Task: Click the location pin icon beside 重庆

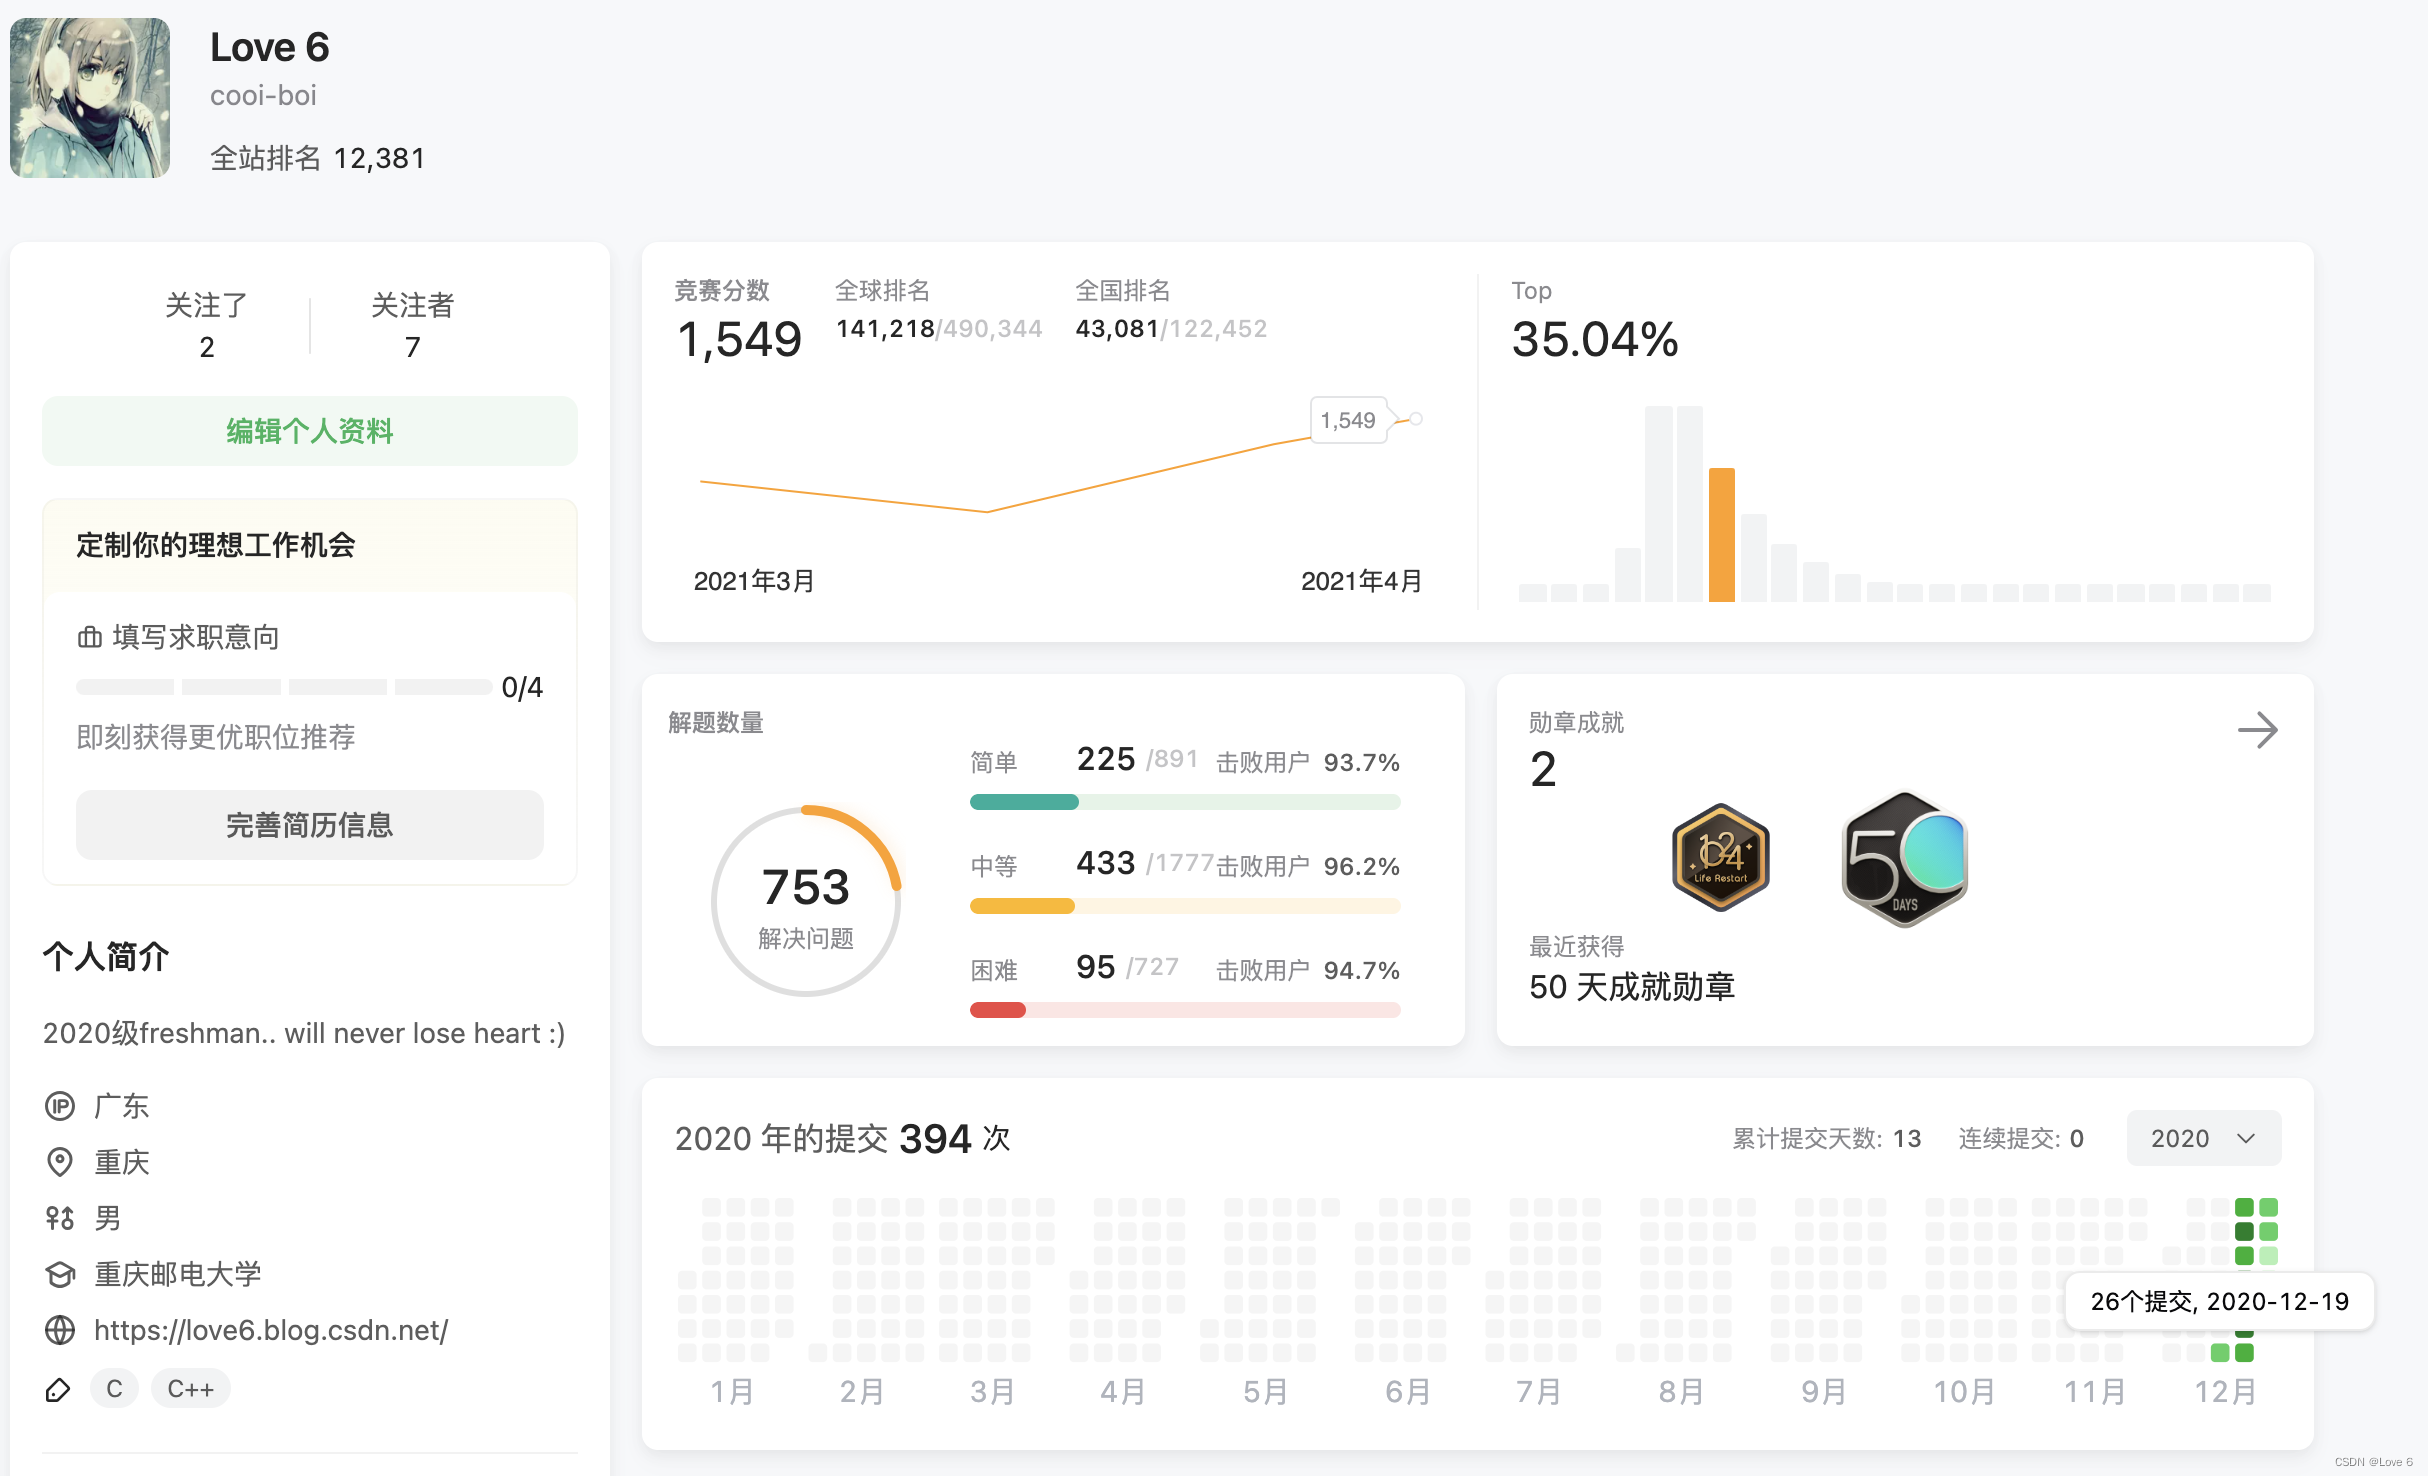Action: pos(60,1162)
